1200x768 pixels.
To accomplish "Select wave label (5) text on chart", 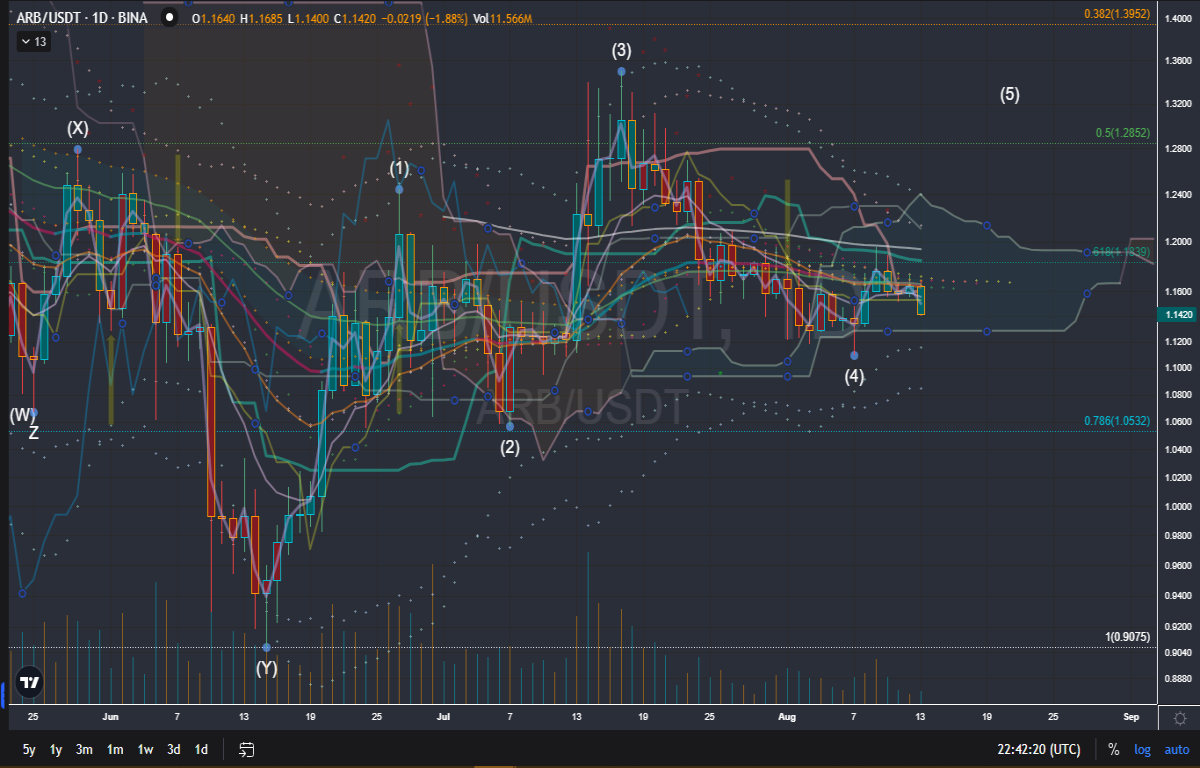I will 1010,95.
